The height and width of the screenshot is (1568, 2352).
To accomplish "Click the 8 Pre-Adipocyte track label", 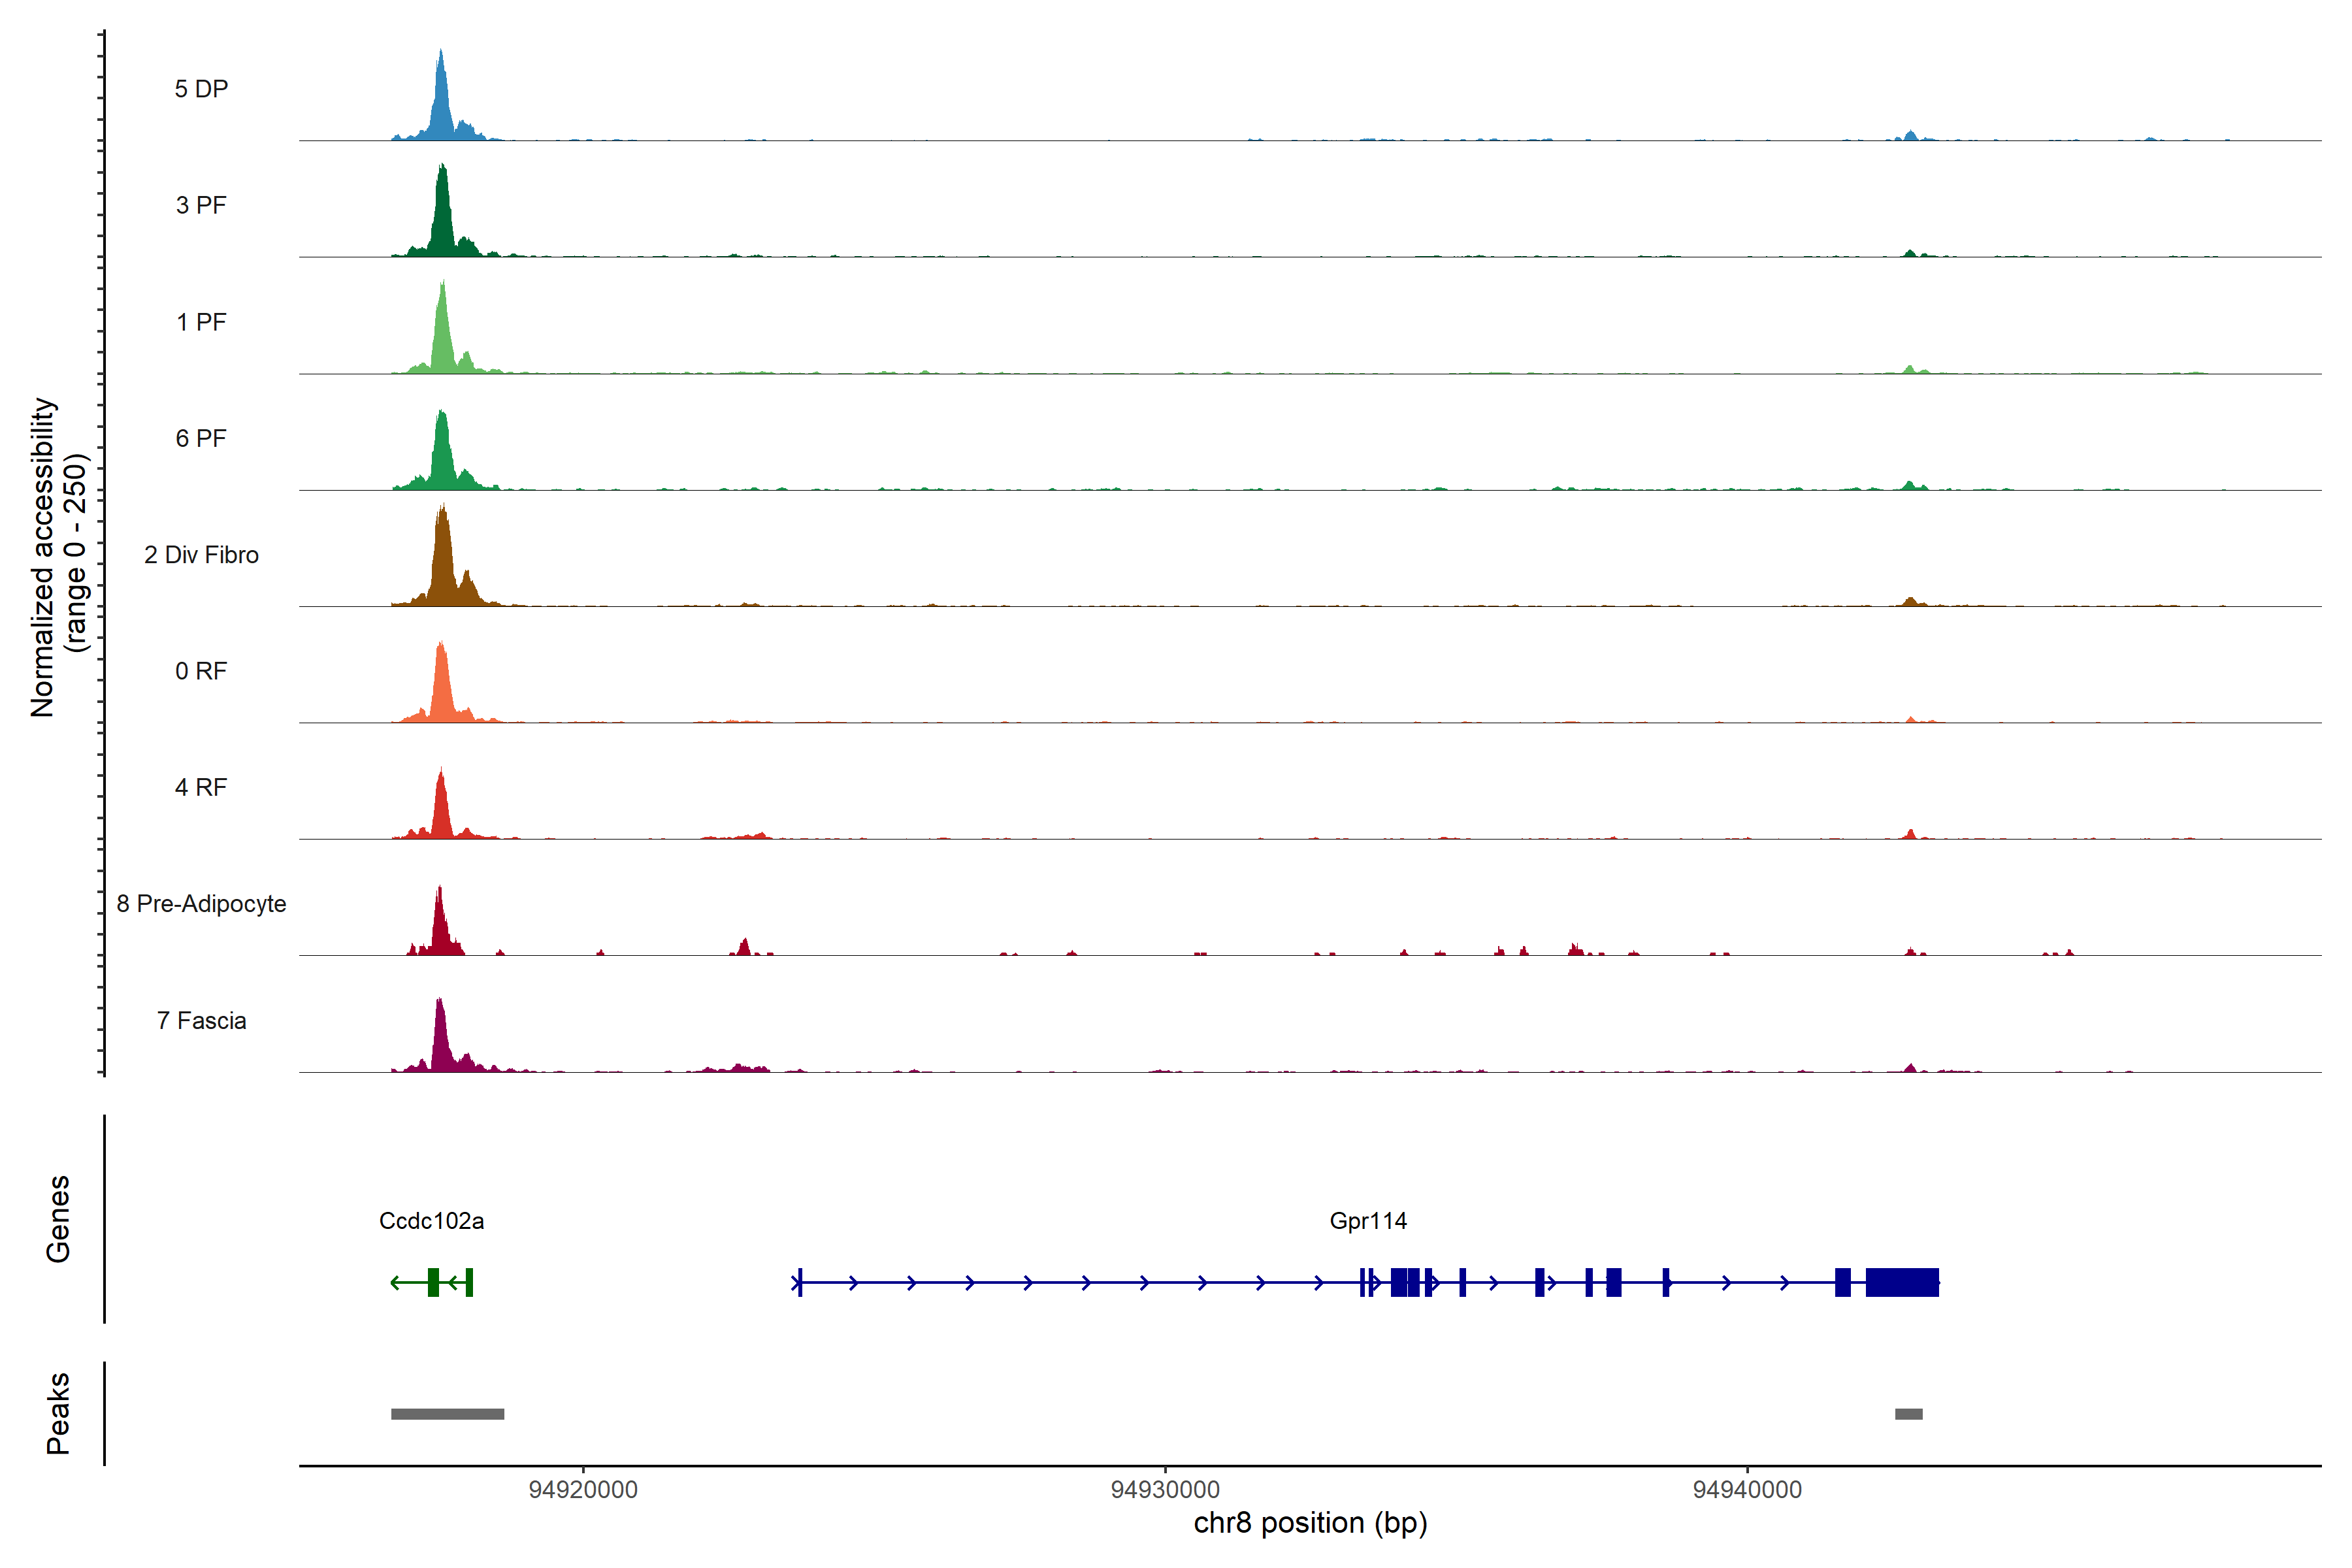I will point(201,904).
